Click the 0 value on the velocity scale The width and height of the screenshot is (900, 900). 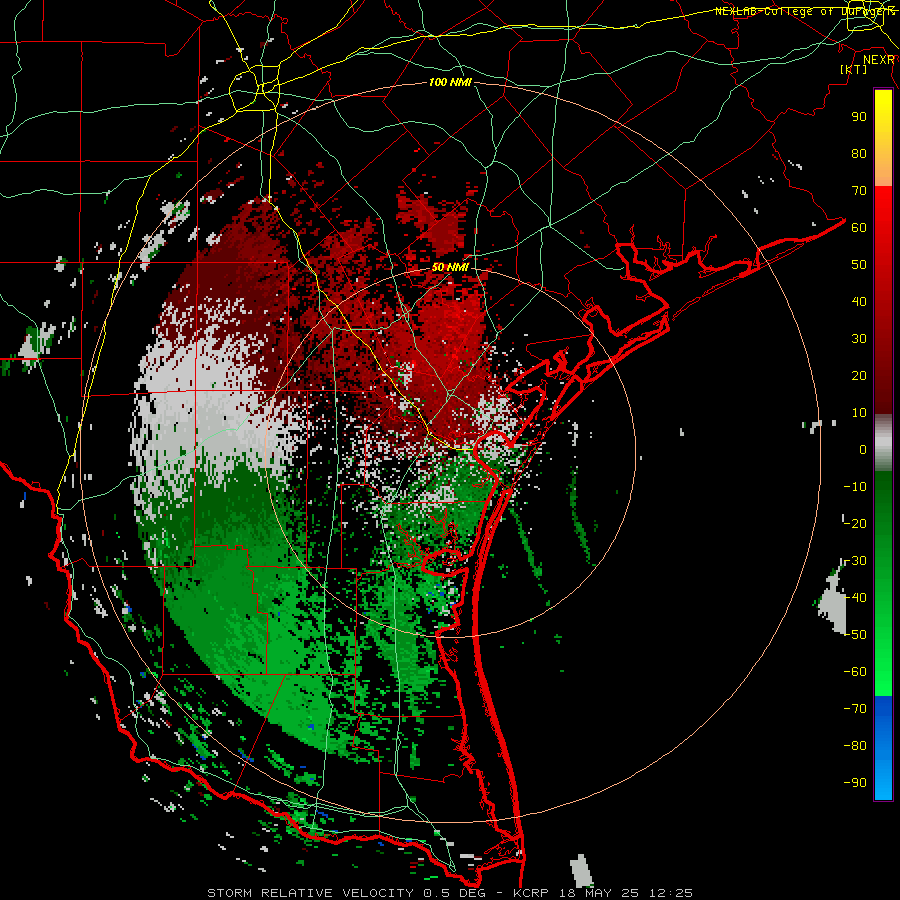[x=863, y=449]
